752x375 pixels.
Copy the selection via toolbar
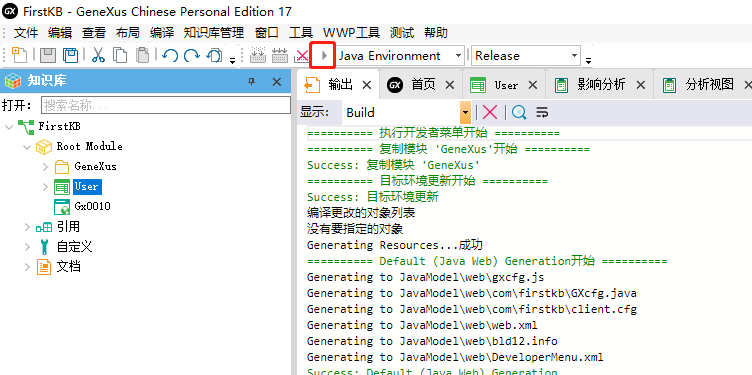[x=120, y=56]
